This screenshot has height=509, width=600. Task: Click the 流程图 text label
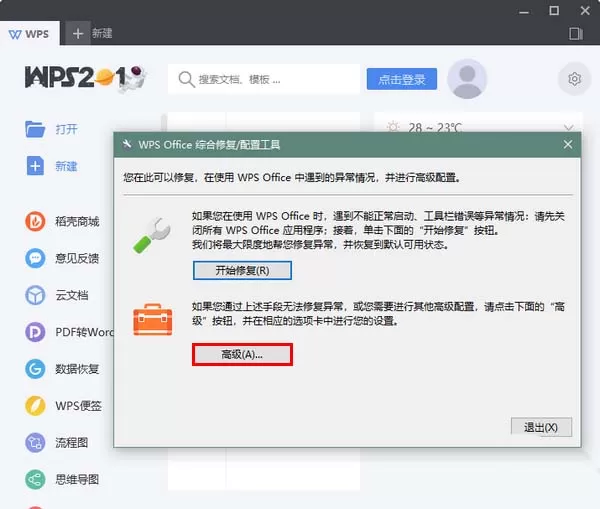[x=72, y=443]
